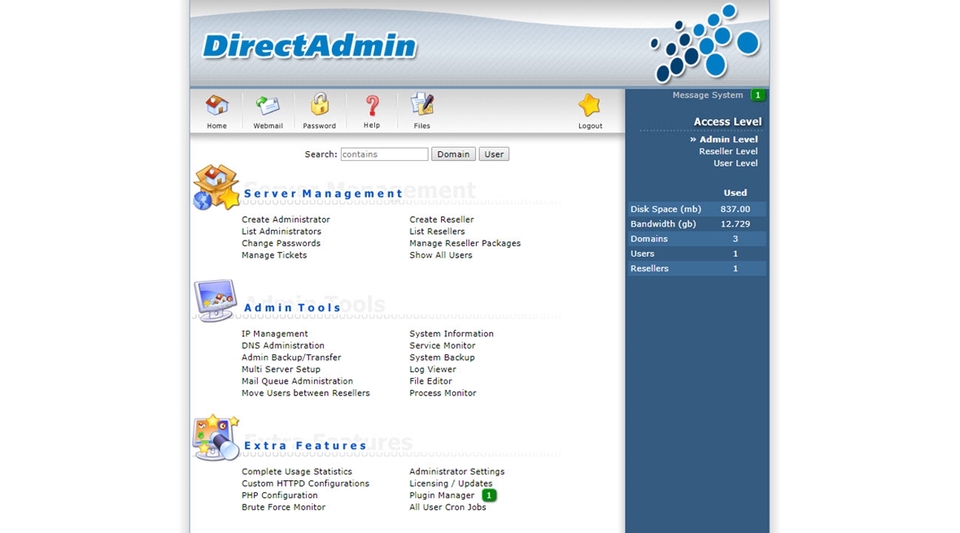
Task: Click the Domains usage row label
Action: [649, 239]
